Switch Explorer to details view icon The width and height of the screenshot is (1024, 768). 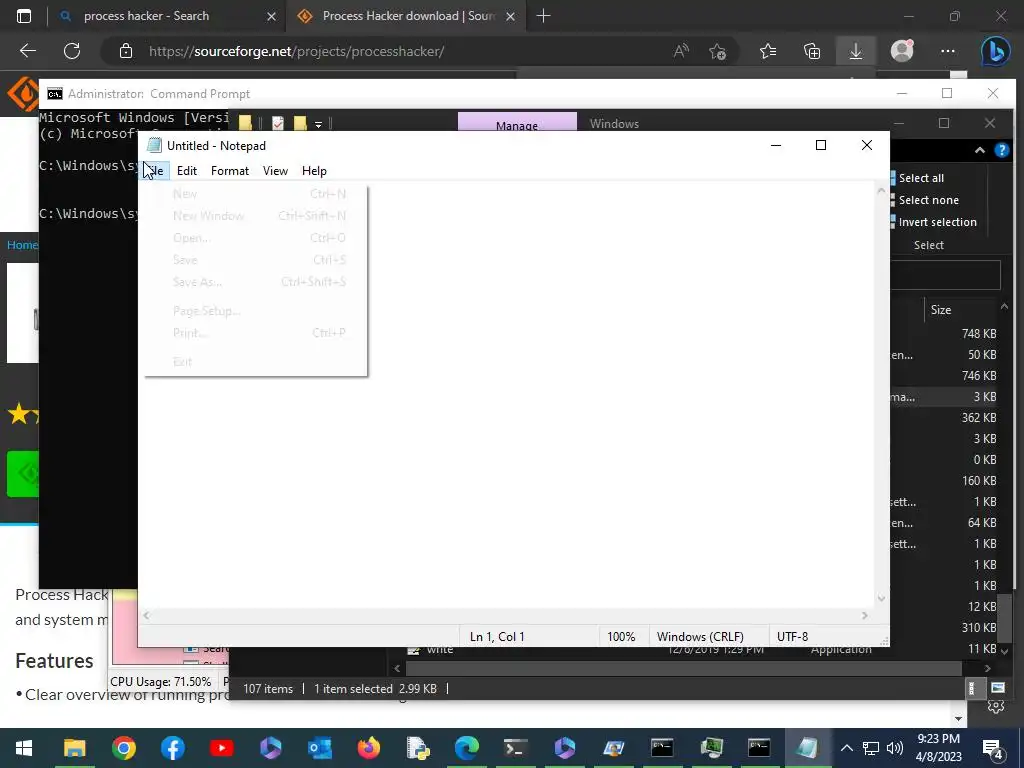(x=972, y=688)
